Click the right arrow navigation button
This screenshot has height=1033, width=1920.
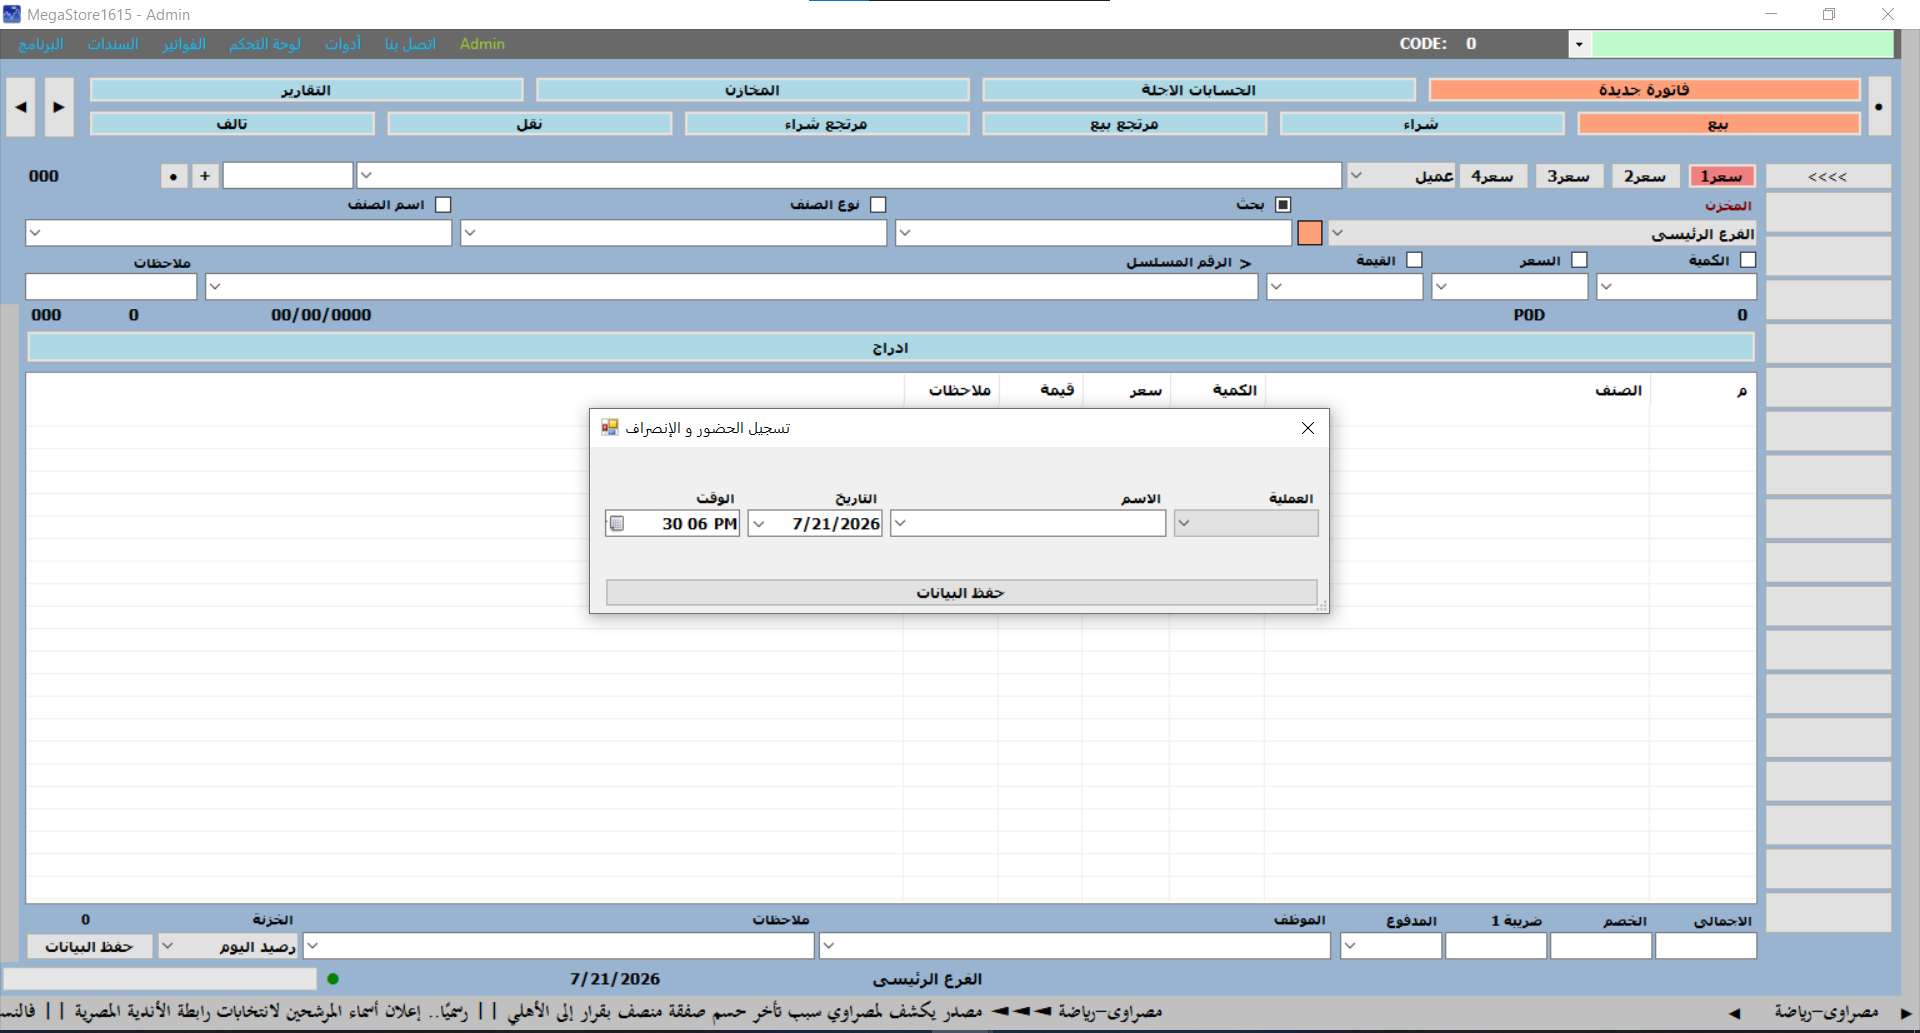point(59,107)
